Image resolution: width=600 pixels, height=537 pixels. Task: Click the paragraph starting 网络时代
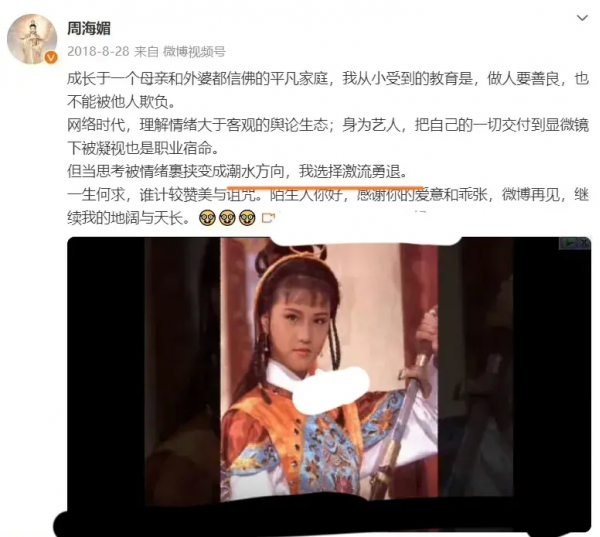point(328,137)
